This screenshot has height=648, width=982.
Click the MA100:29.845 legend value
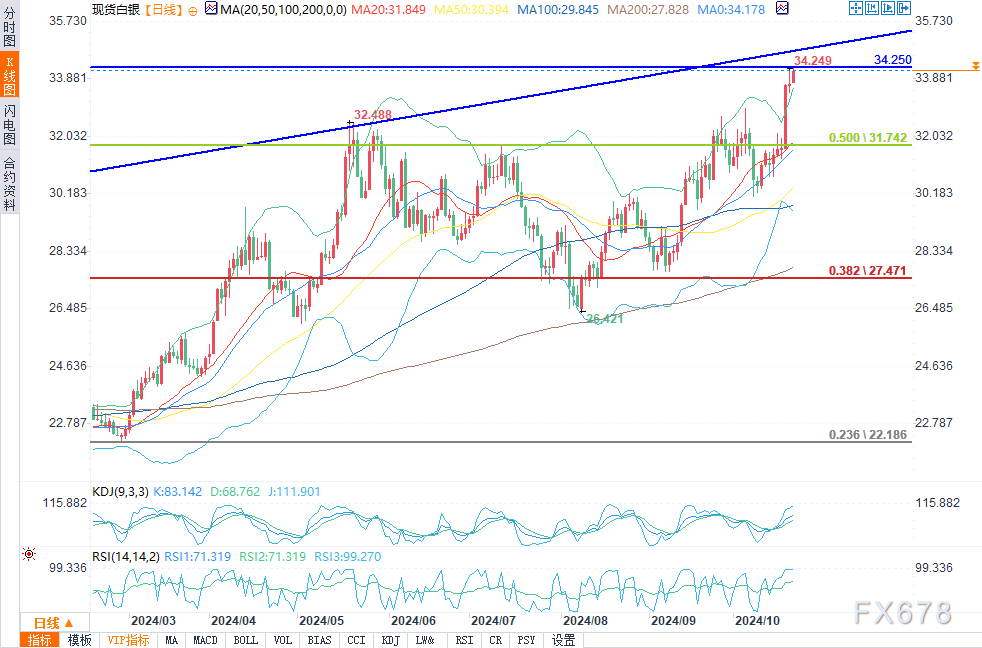point(558,9)
